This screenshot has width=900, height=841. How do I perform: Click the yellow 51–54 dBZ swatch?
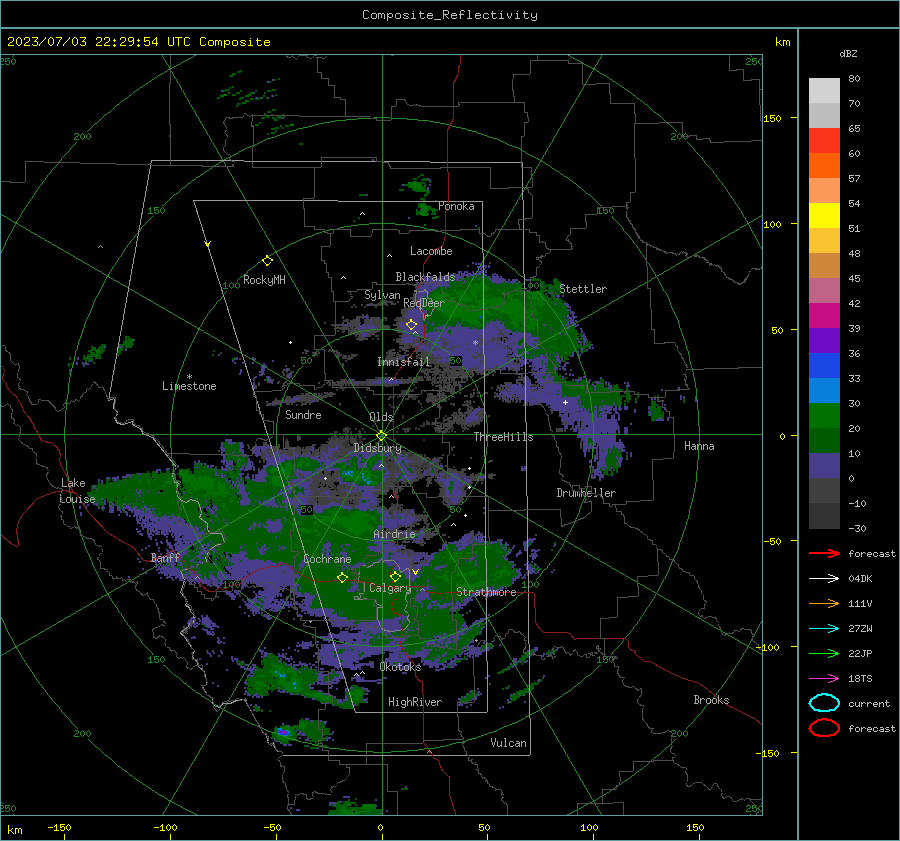[824, 216]
